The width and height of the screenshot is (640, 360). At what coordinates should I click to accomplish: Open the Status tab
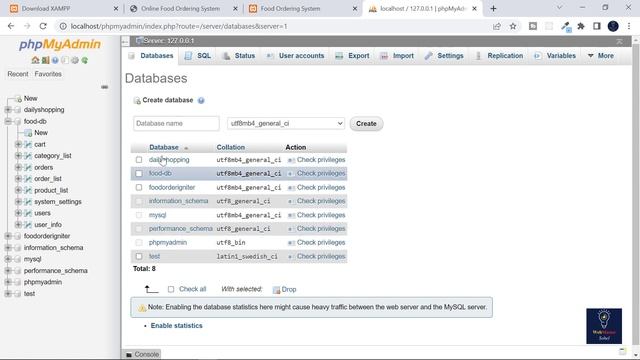pyautogui.click(x=240, y=56)
